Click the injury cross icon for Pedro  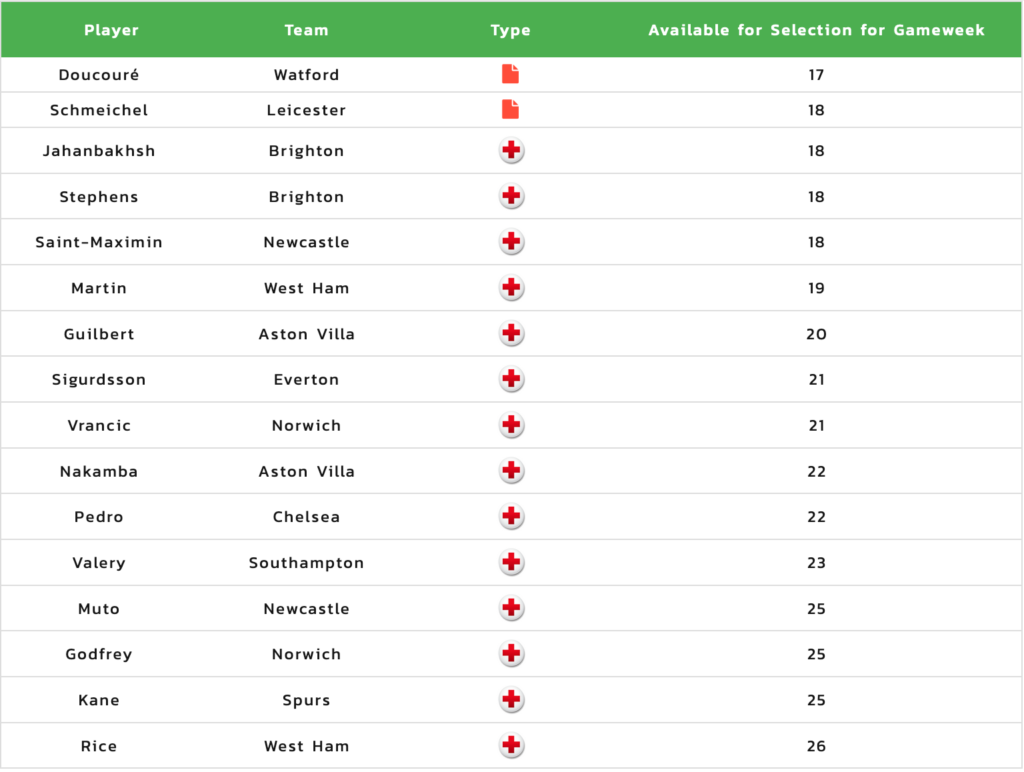pyautogui.click(x=511, y=516)
